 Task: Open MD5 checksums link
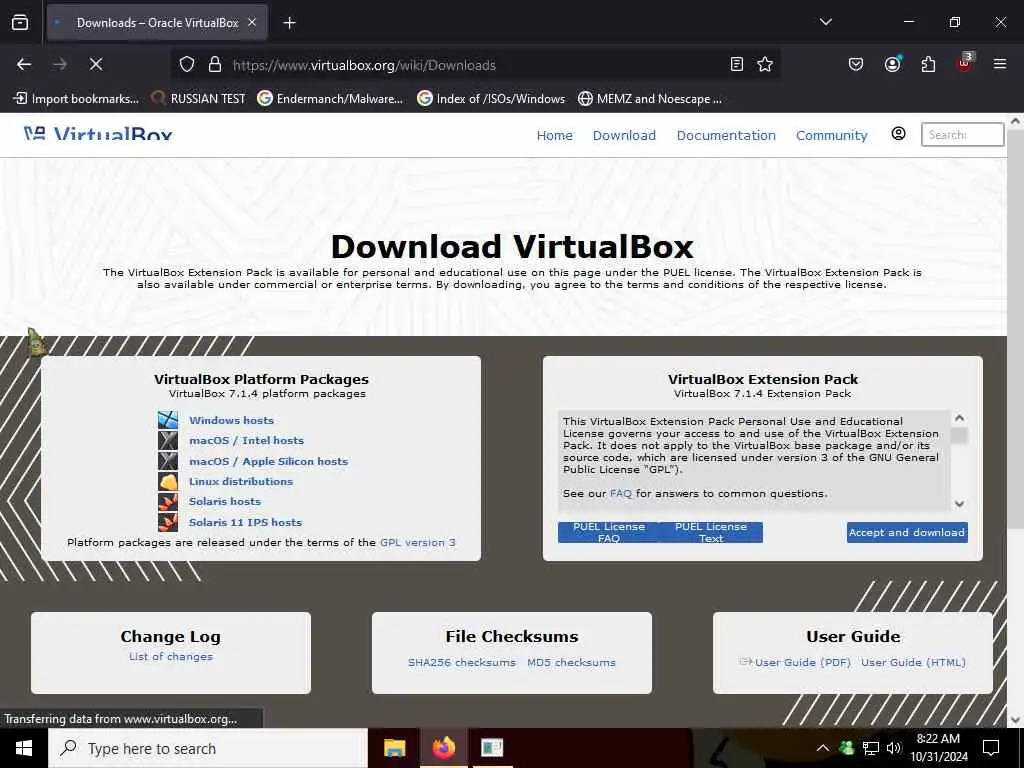tap(571, 662)
